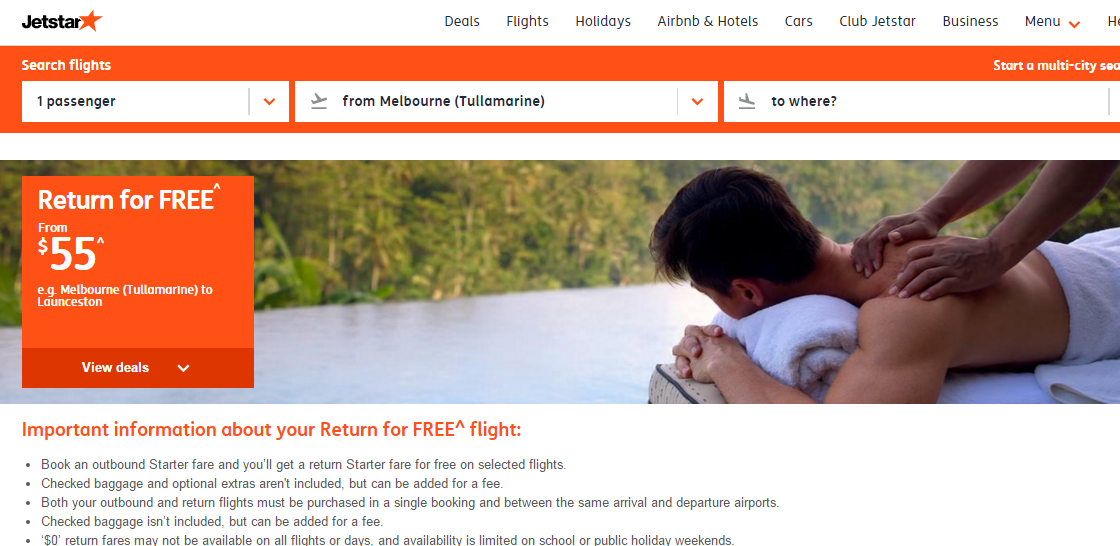The width and height of the screenshot is (1120, 546).
Task: Select the Cars navigation link
Action: (x=799, y=21)
